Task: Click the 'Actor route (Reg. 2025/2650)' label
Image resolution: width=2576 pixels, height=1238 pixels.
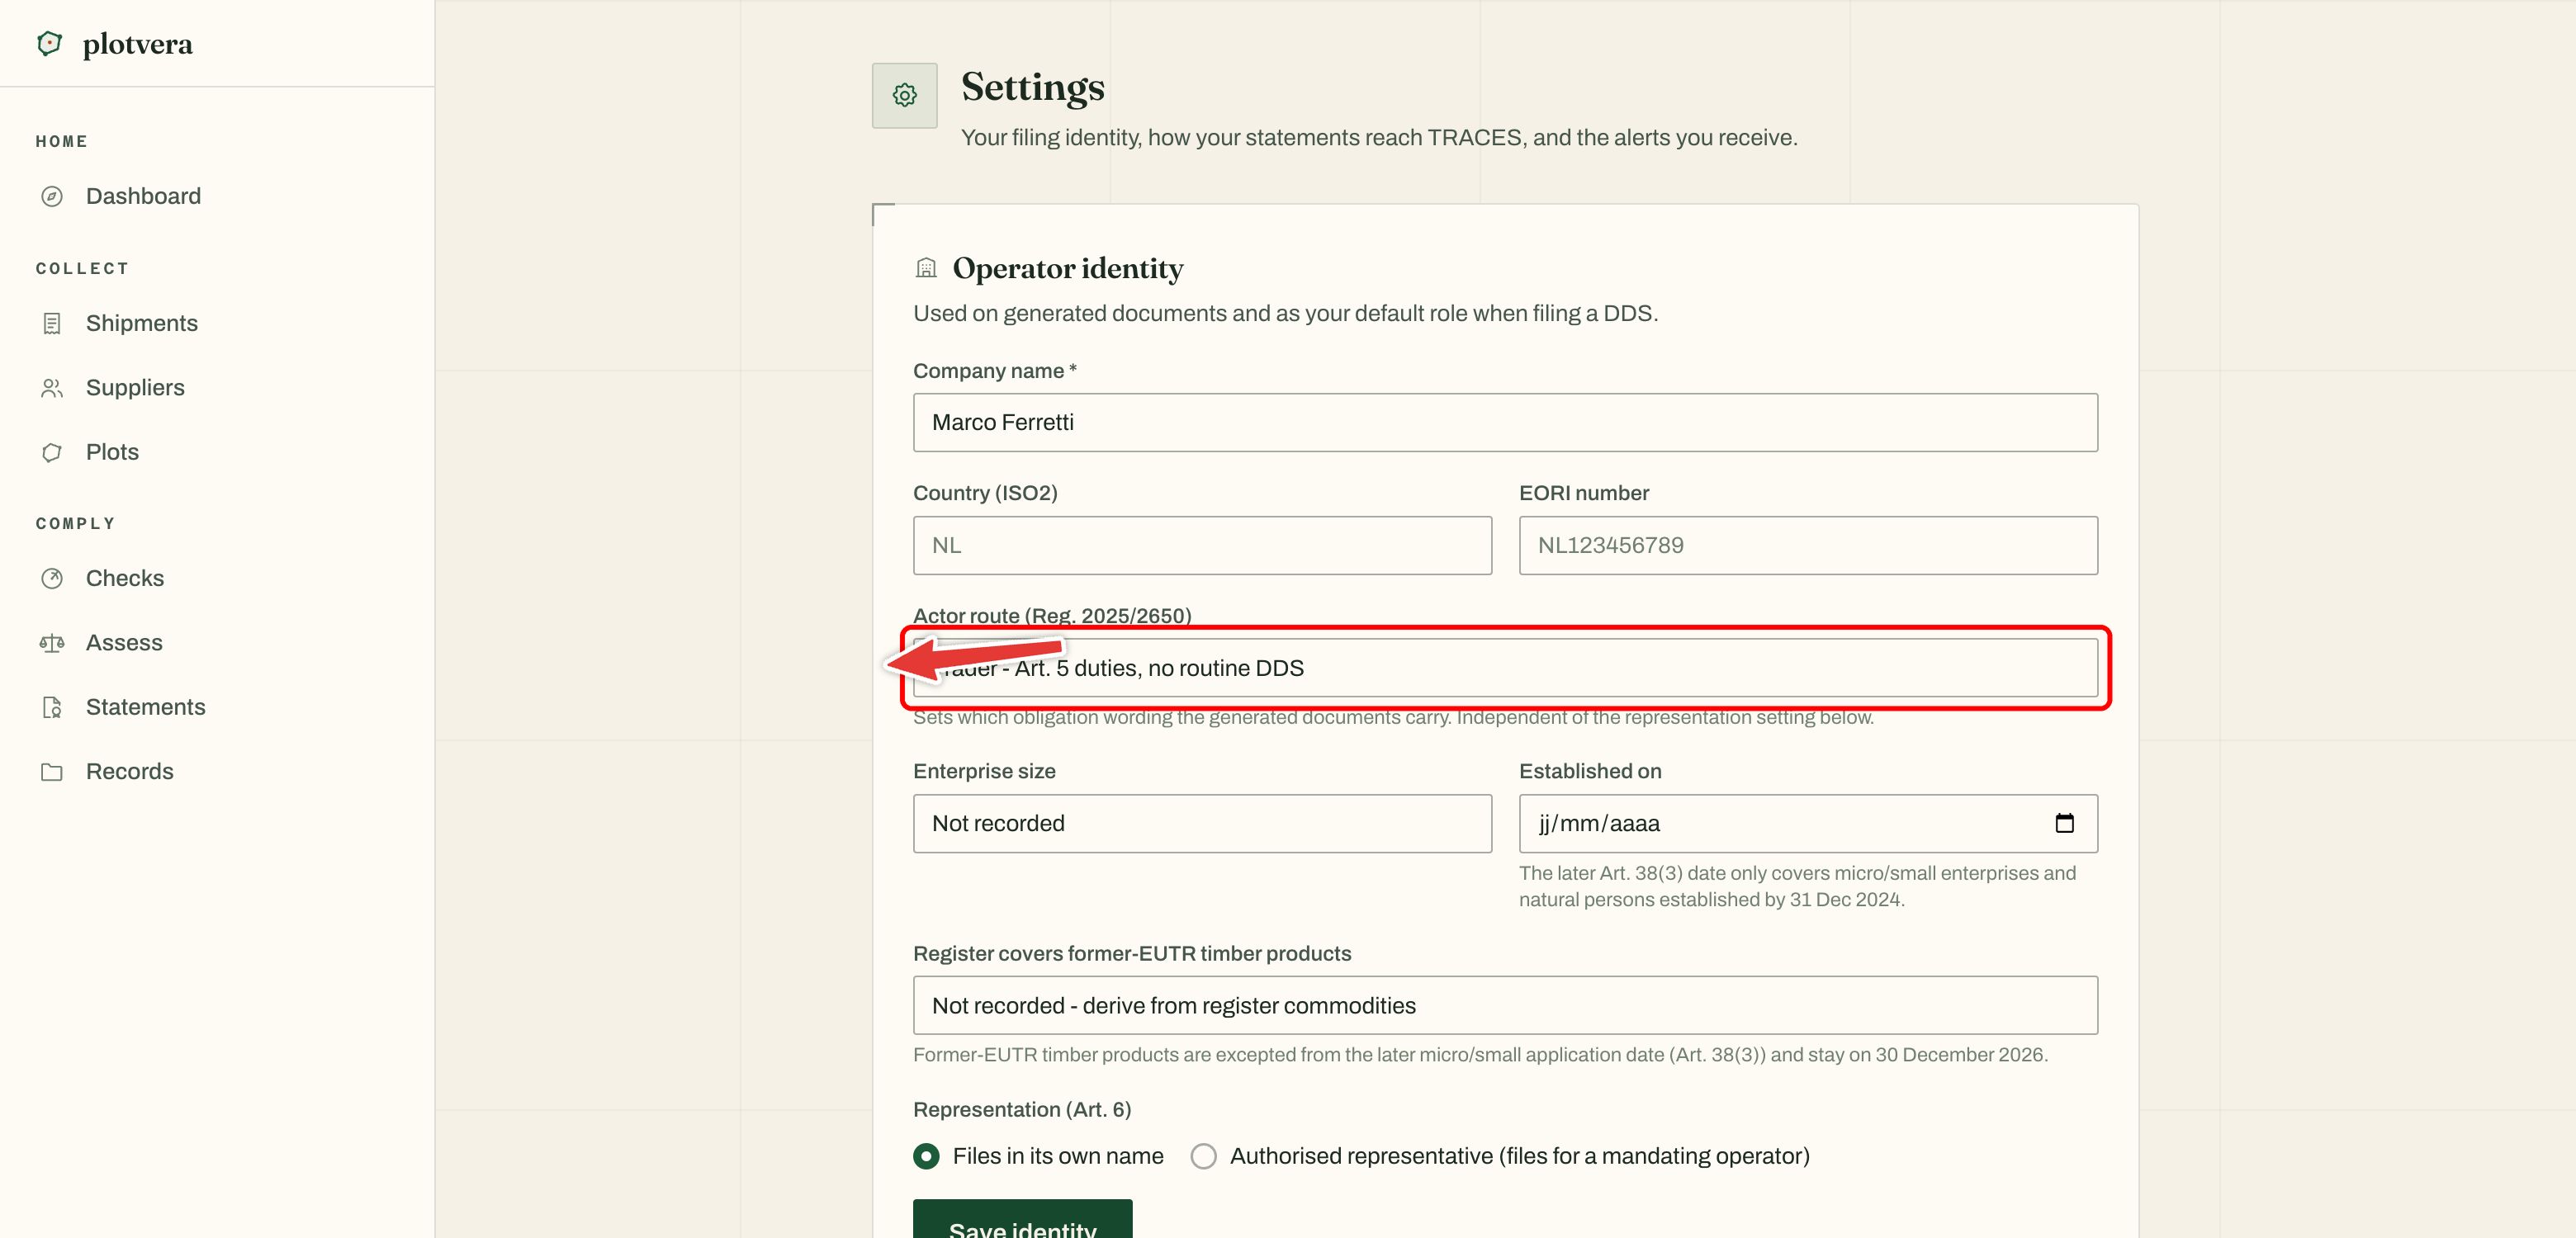Action: (1052, 615)
